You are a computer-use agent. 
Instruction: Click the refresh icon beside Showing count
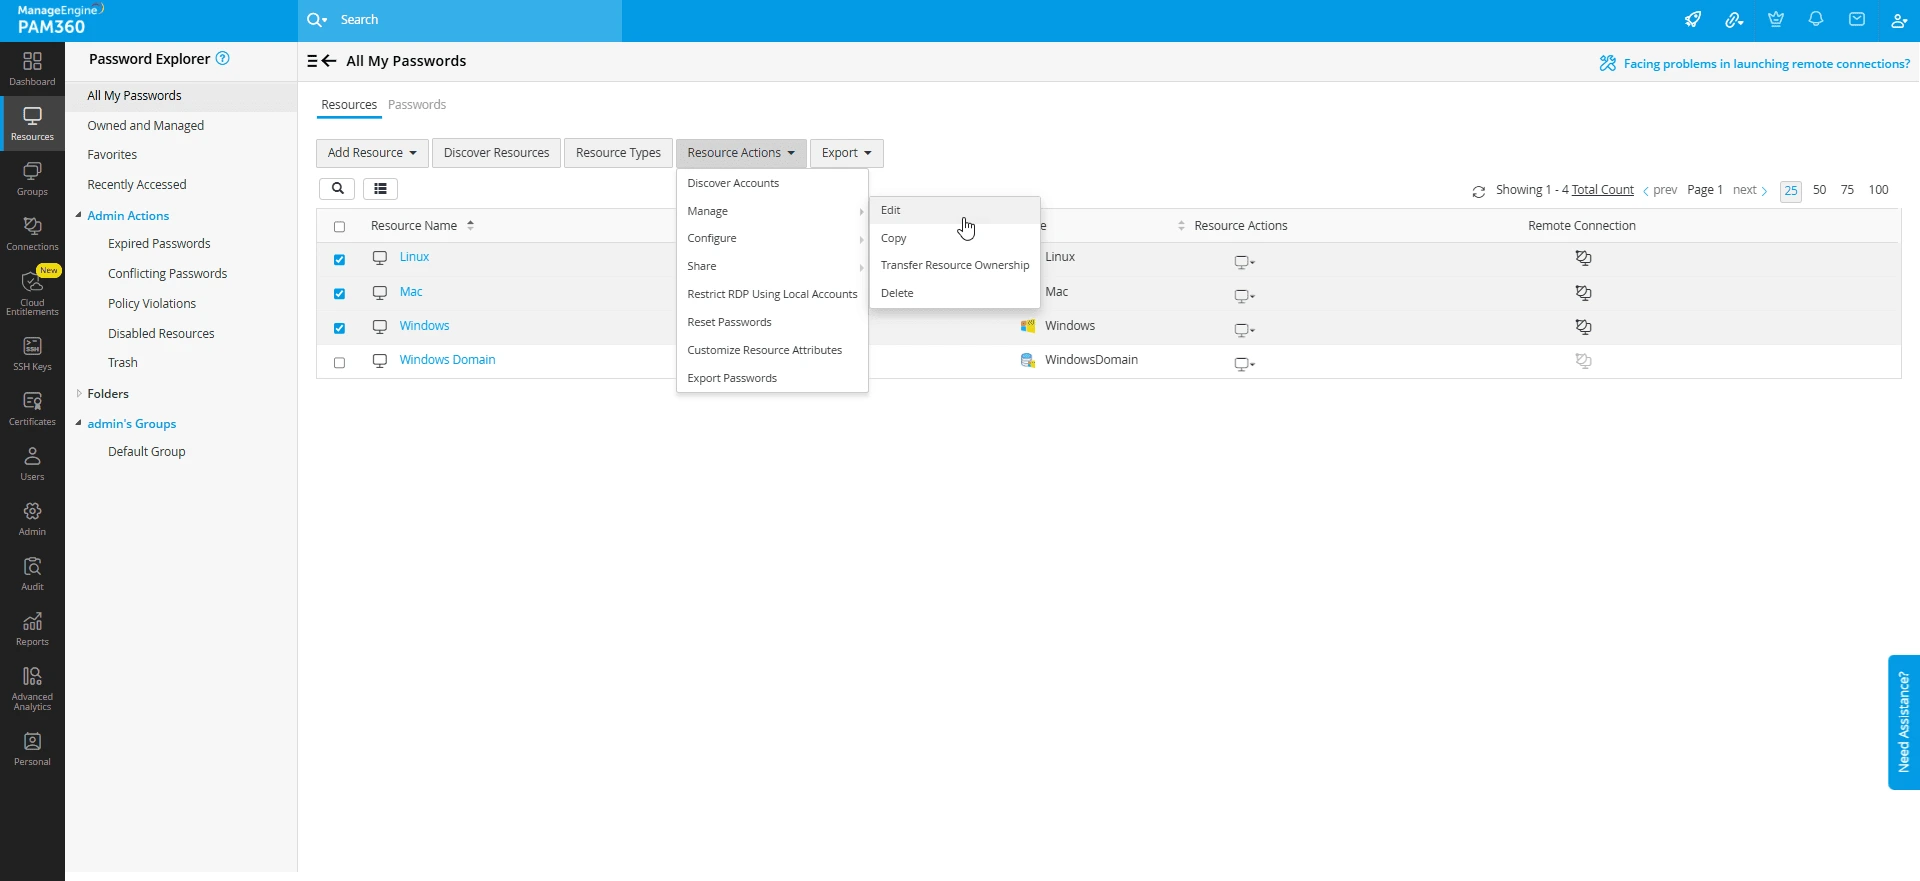click(1478, 191)
